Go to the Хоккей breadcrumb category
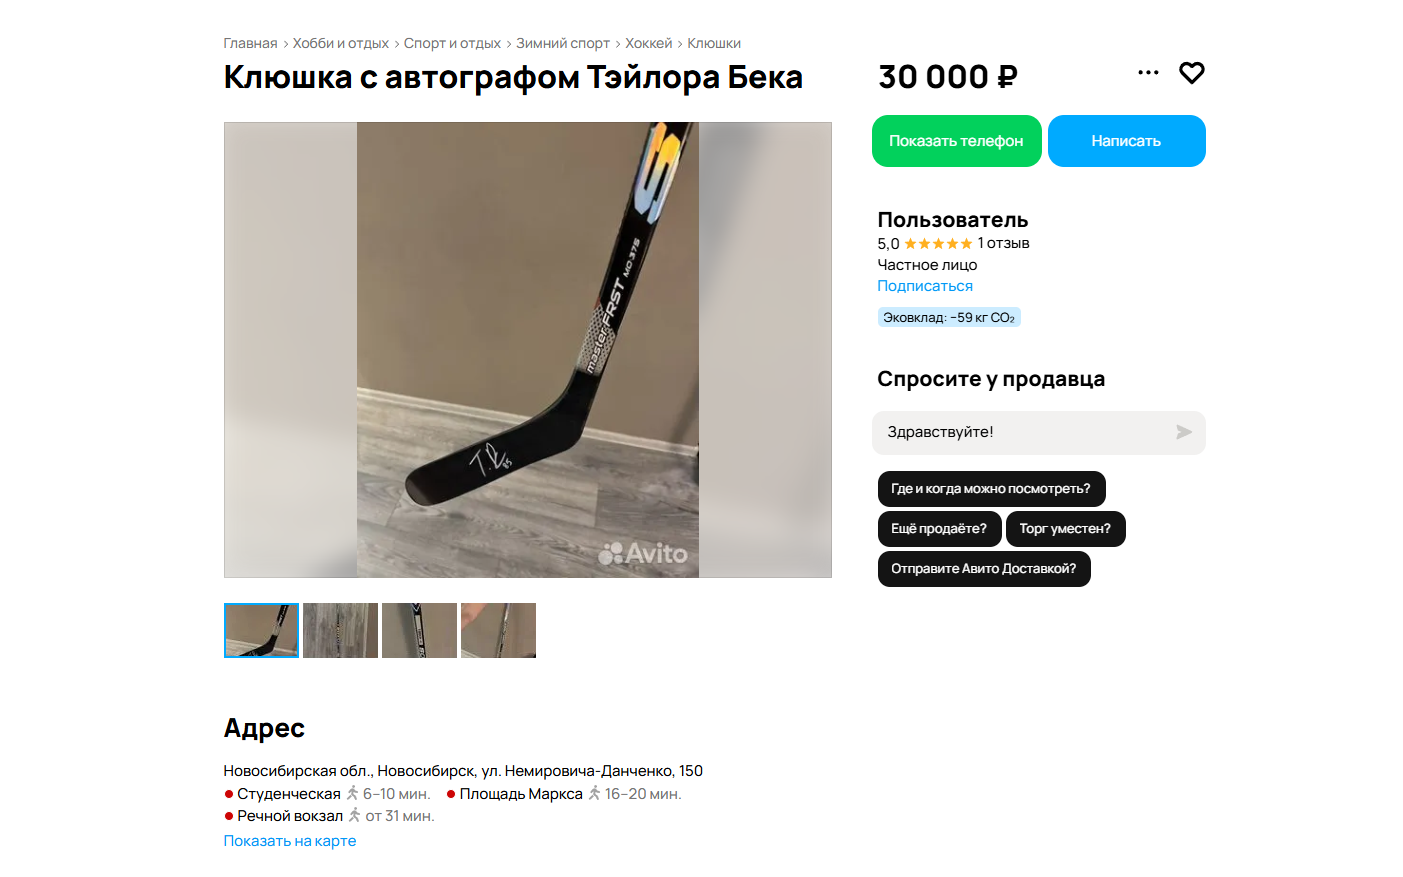This screenshot has width=1403, height=877. [648, 43]
